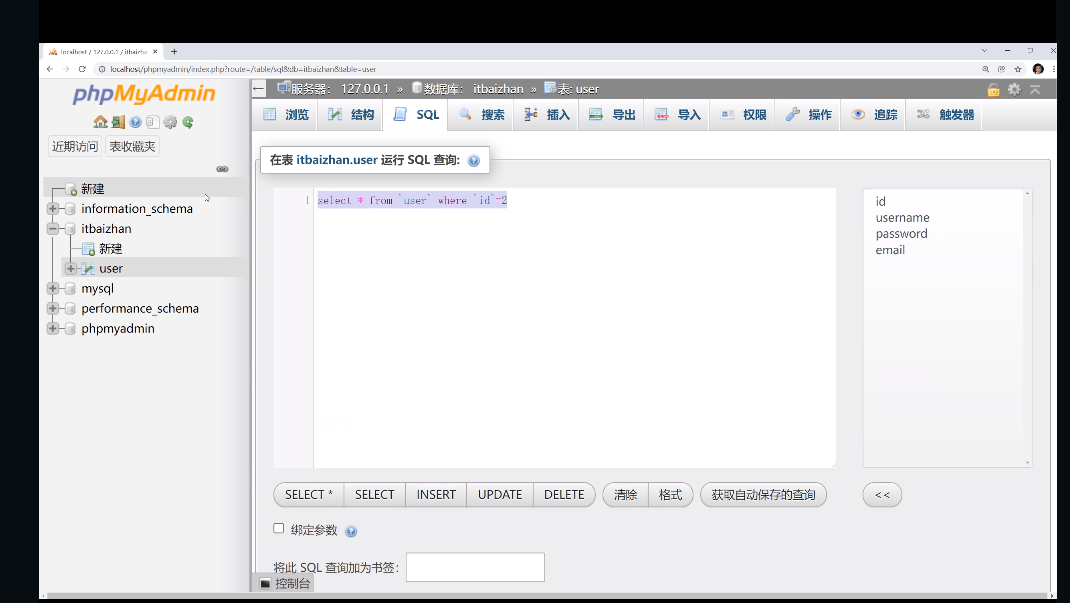The height and width of the screenshot is (603, 1070).
Task: Expand mysql database node
Action: (53, 289)
